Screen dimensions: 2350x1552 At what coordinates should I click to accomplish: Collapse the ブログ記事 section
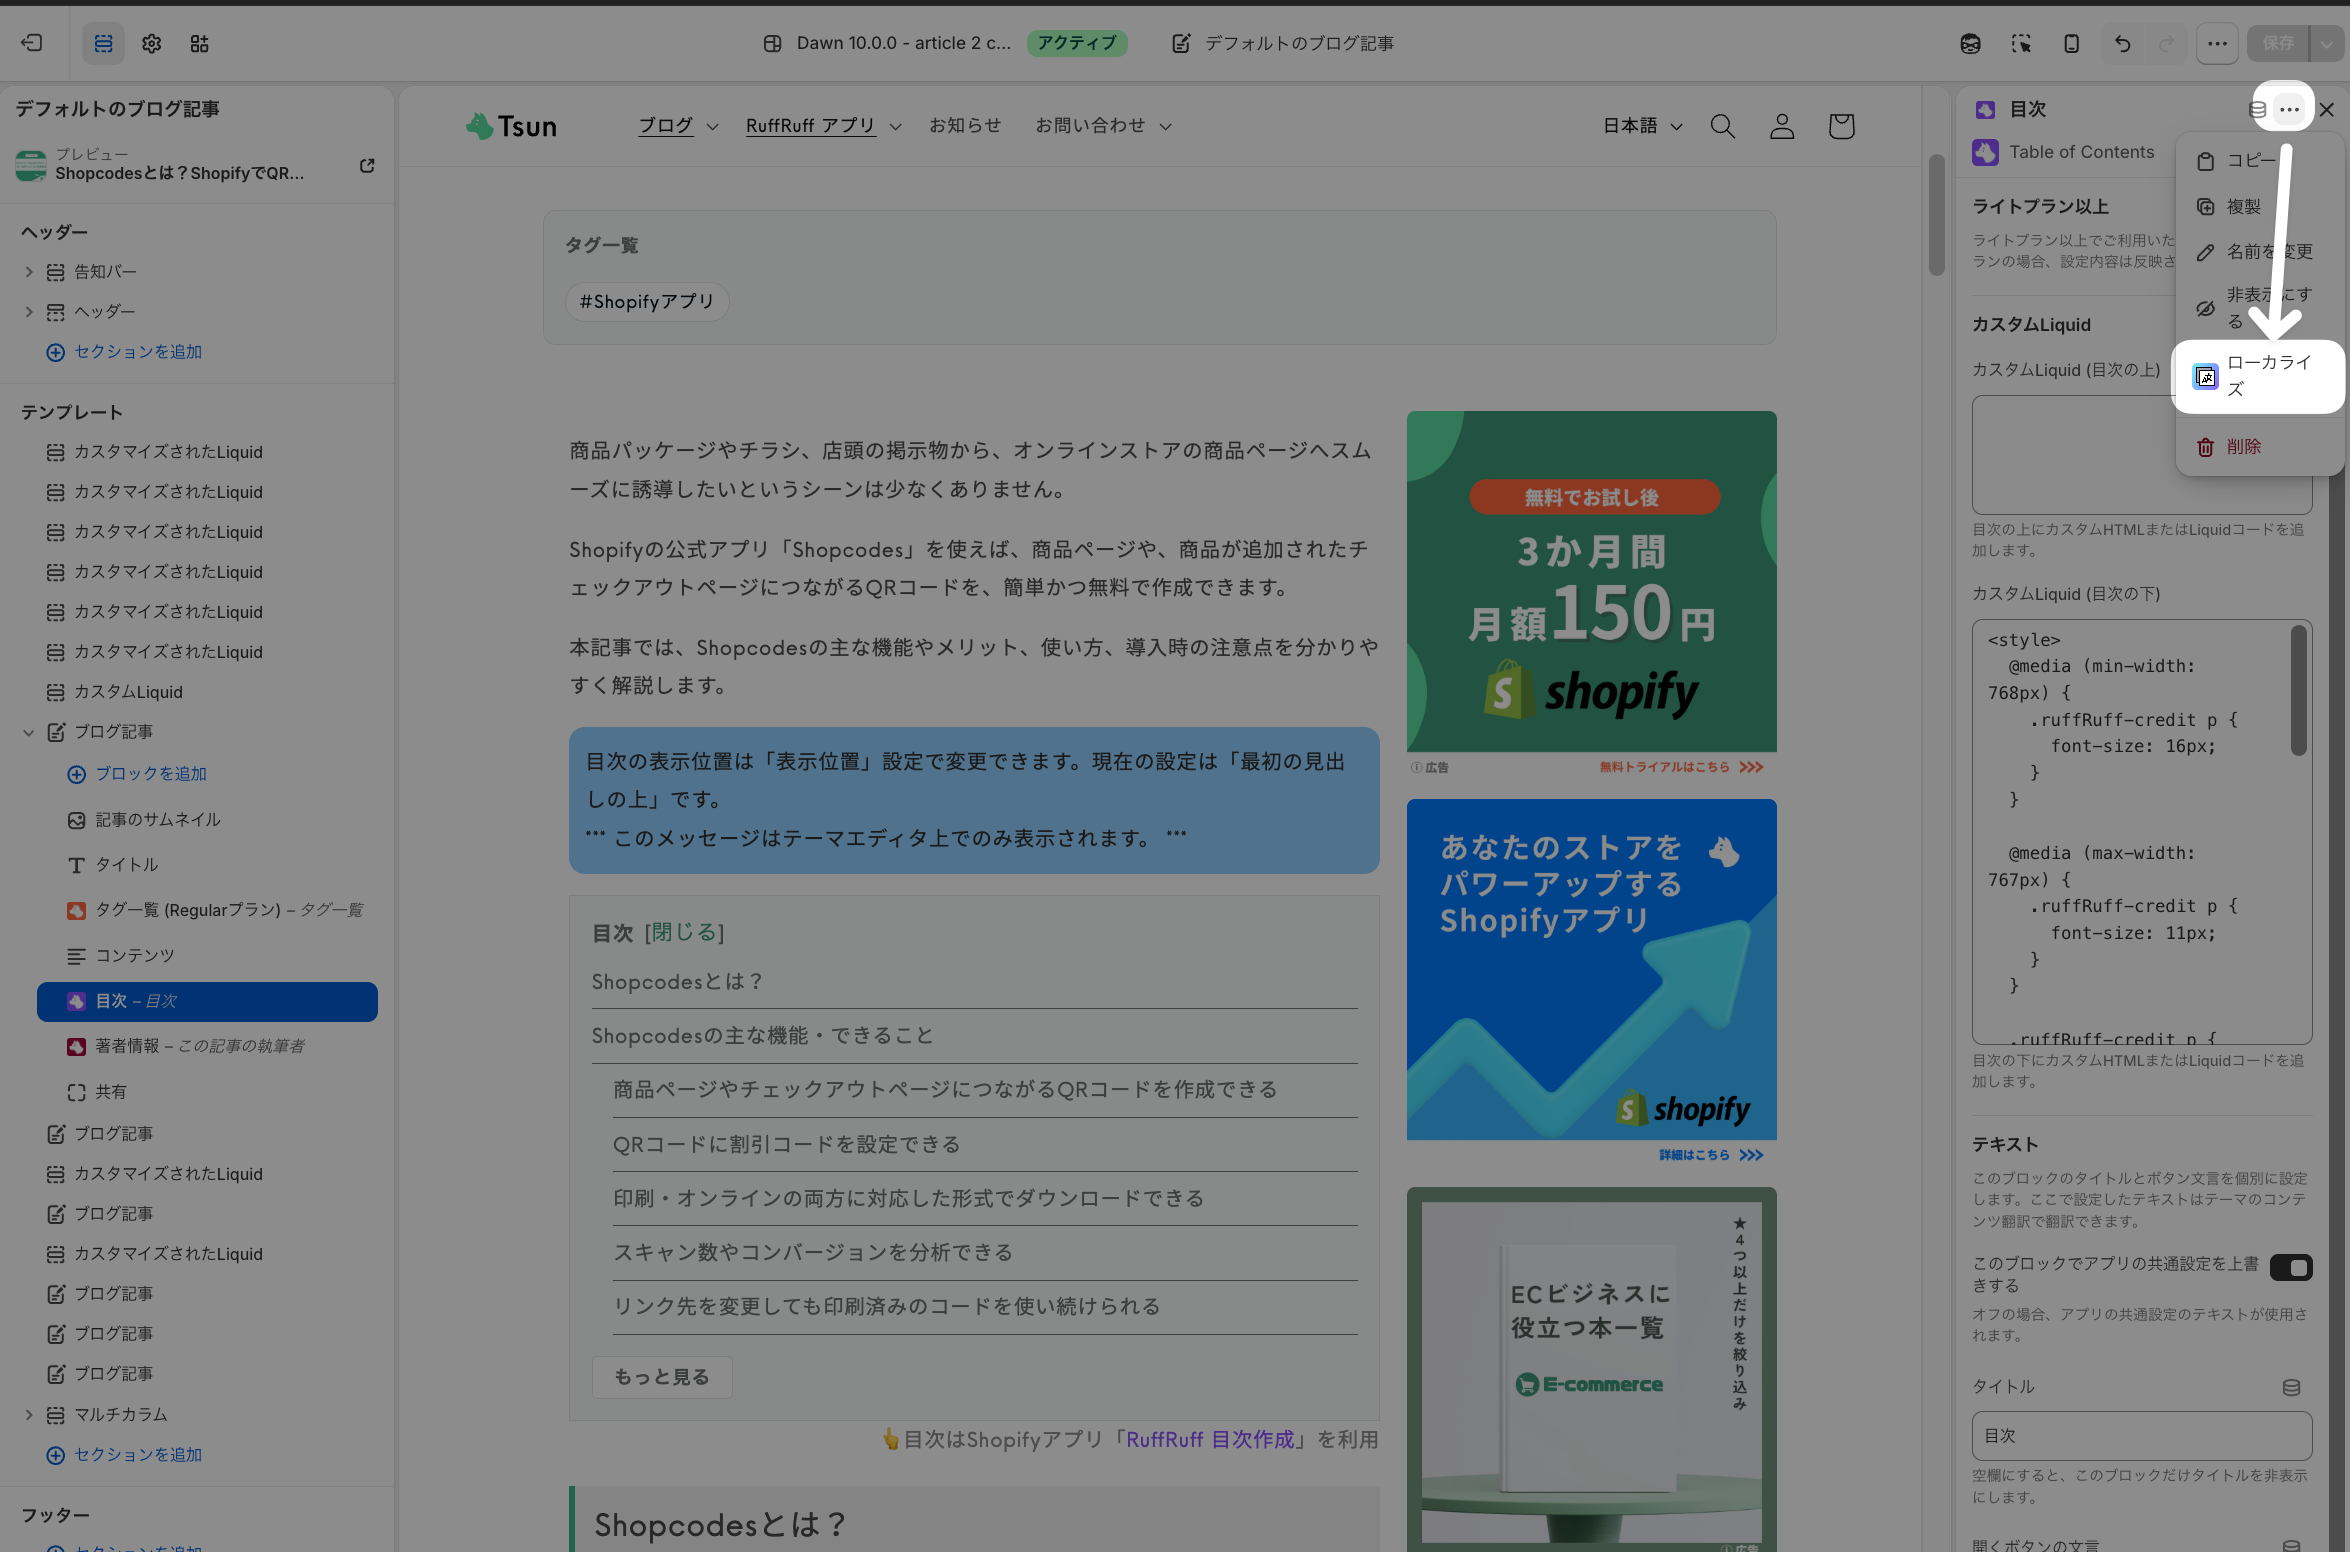(29, 732)
